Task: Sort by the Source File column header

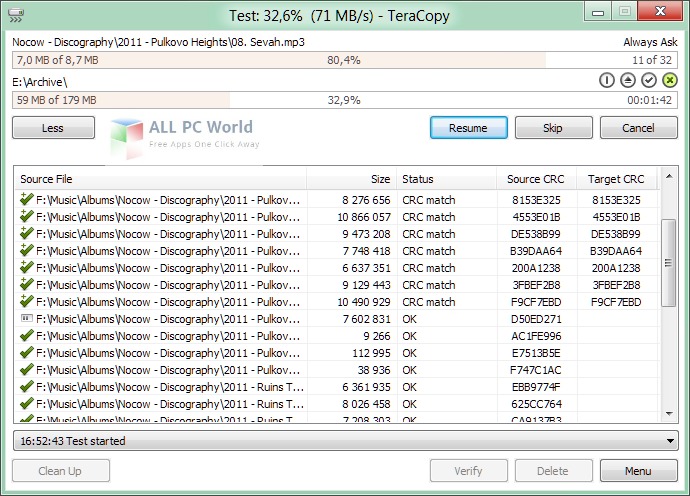Action: pyautogui.click(x=161, y=179)
